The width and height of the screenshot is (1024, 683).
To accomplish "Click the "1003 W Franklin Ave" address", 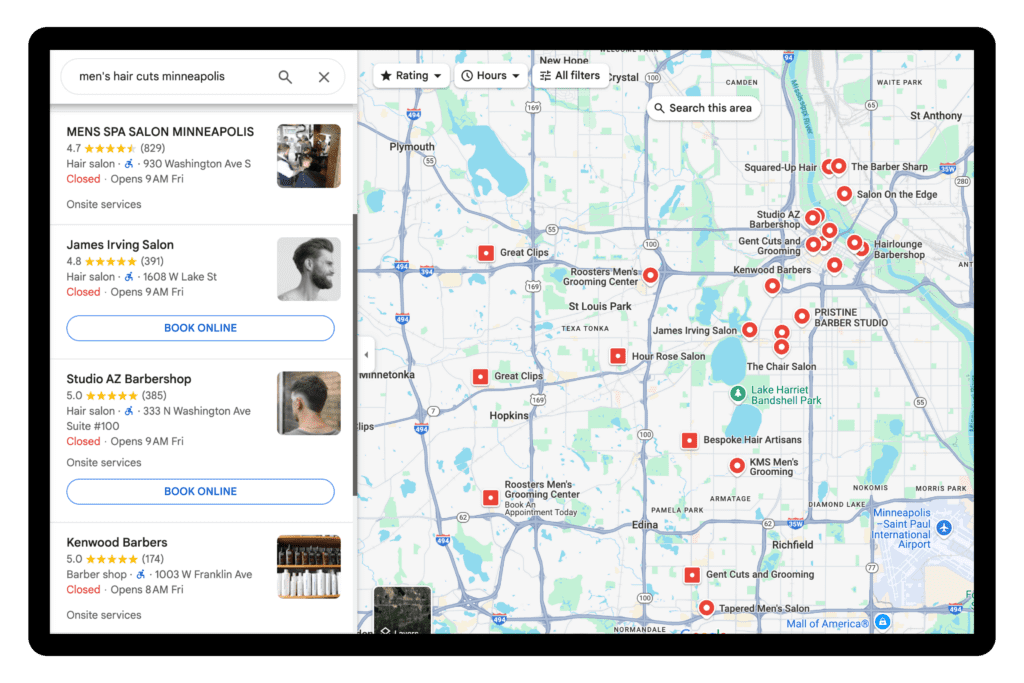I will click(x=203, y=575).
